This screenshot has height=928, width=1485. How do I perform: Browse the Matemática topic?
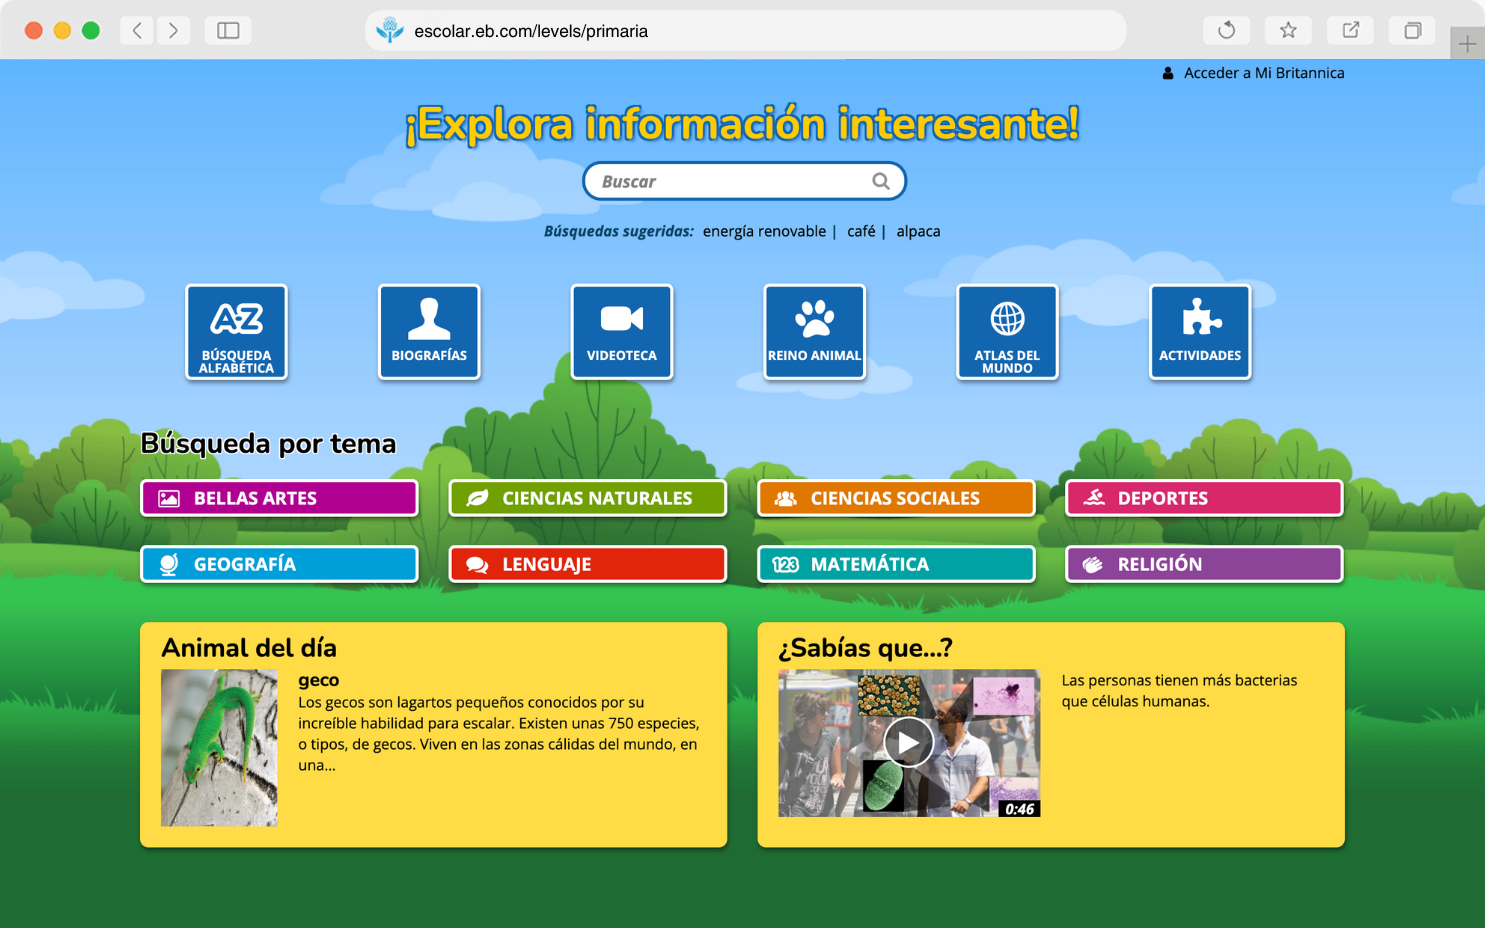tap(896, 564)
